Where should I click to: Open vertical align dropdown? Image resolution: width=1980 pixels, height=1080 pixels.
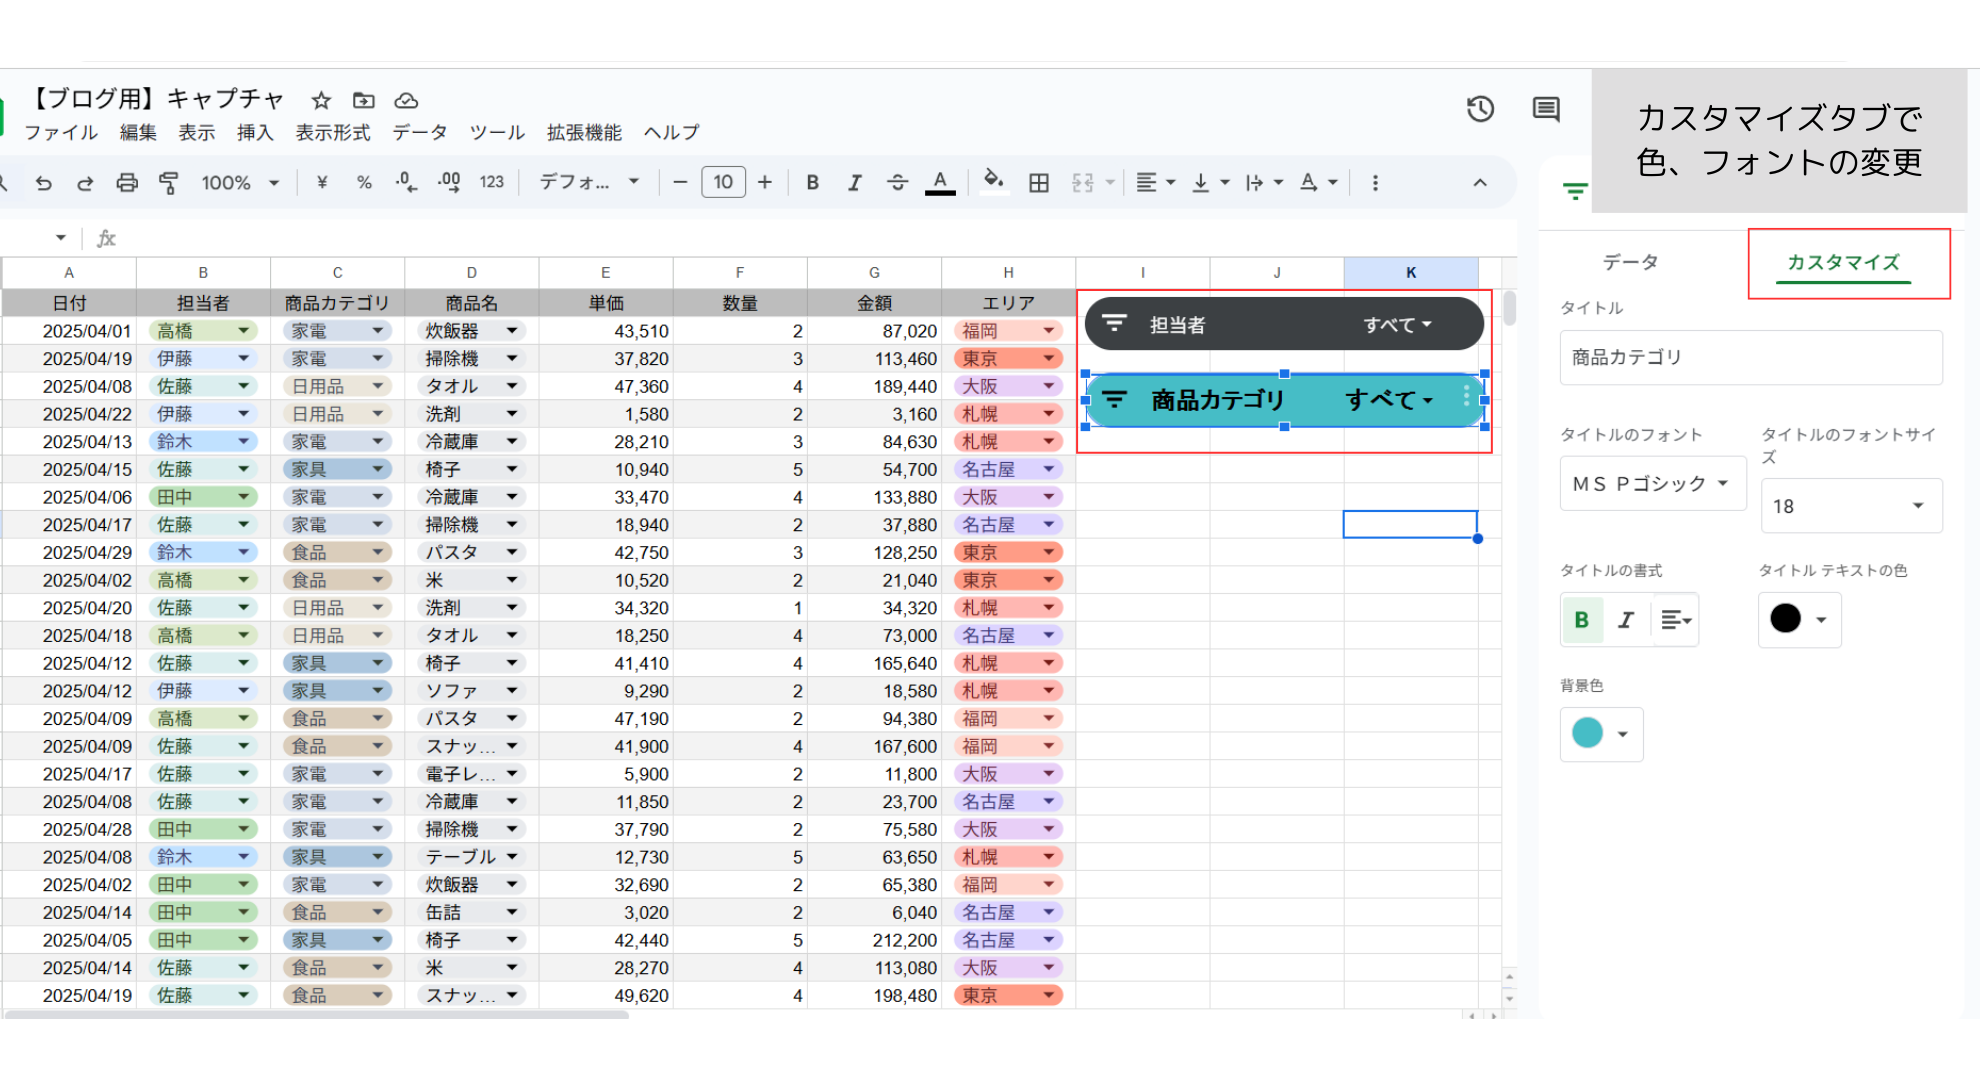[1210, 183]
